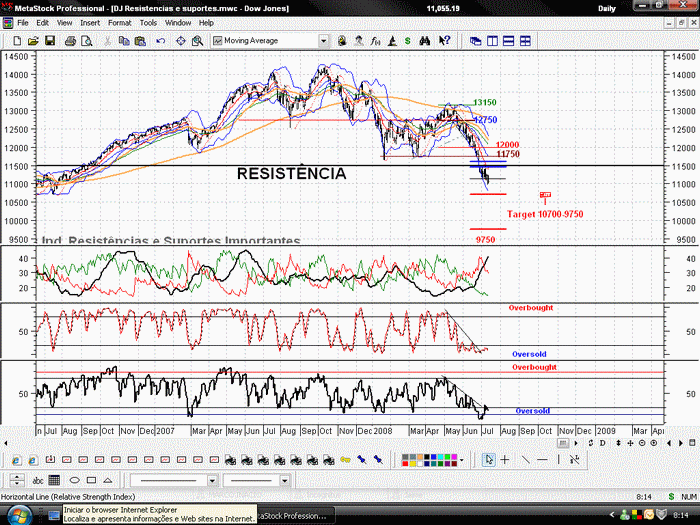This screenshot has width=700, height=525.
Task: Select the Ellipse drawing tool
Action: click(75, 480)
